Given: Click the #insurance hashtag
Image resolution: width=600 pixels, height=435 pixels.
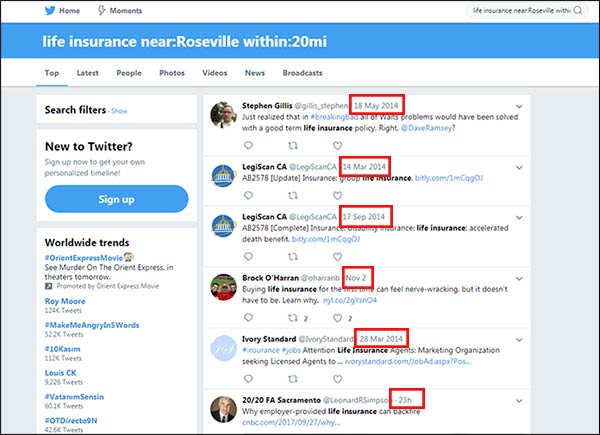Looking at the screenshot, I should pyautogui.click(x=261, y=350).
